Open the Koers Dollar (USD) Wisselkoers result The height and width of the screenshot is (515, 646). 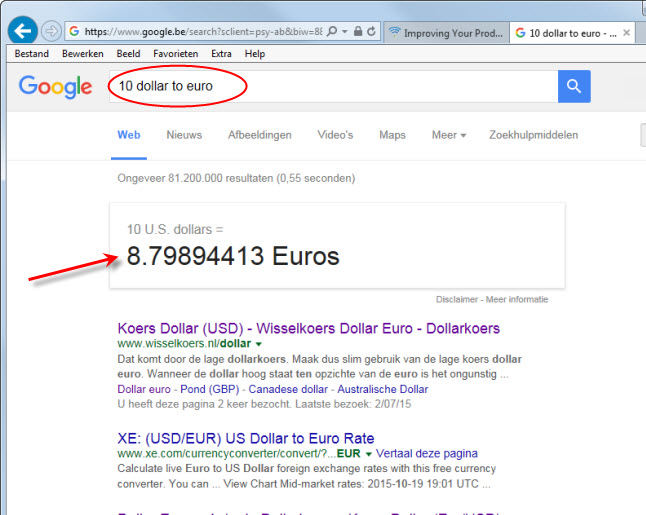tap(308, 328)
